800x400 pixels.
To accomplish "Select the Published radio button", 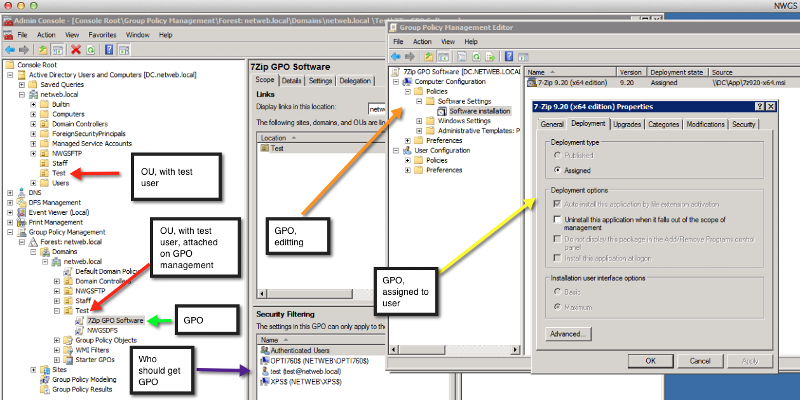I will coord(558,155).
